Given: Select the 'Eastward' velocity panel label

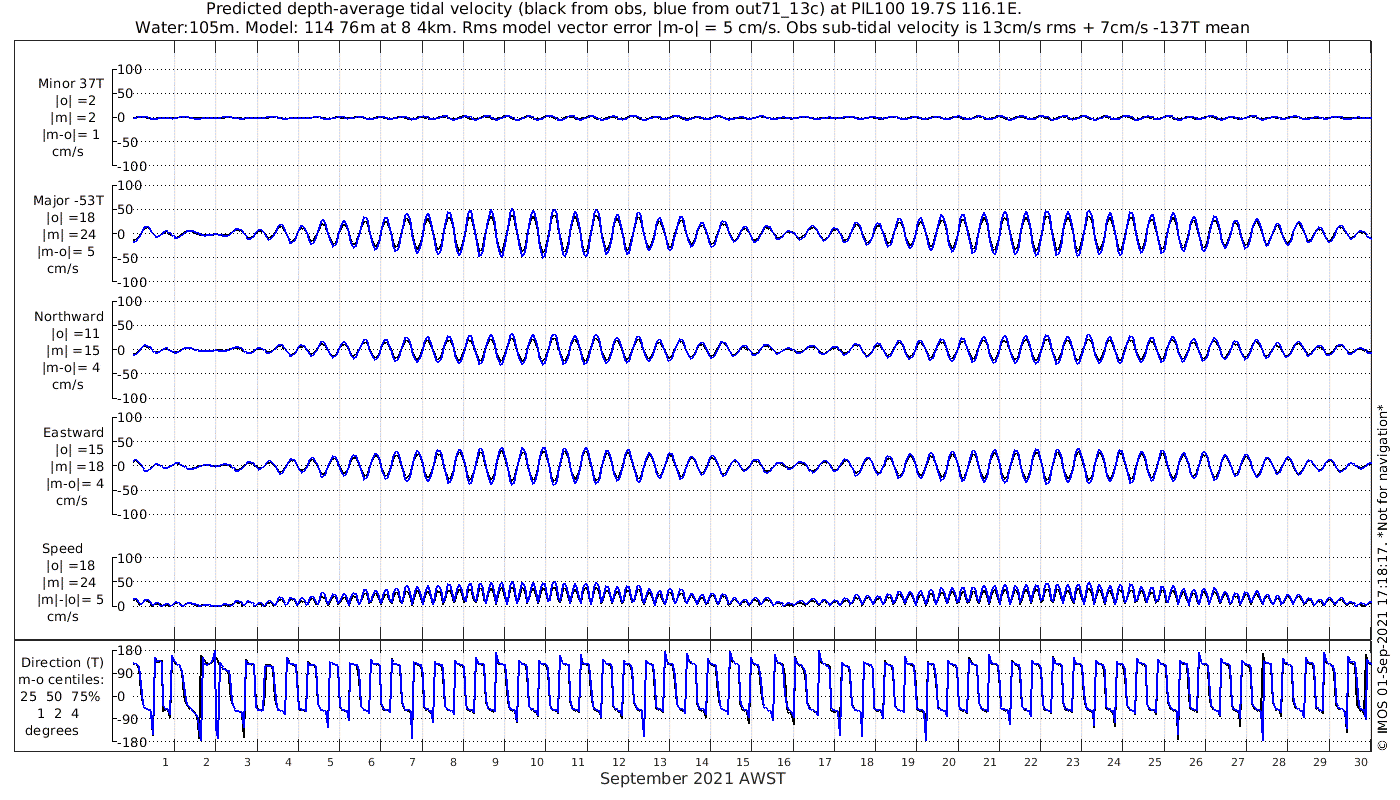Looking at the screenshot, I should coord(73,433).
